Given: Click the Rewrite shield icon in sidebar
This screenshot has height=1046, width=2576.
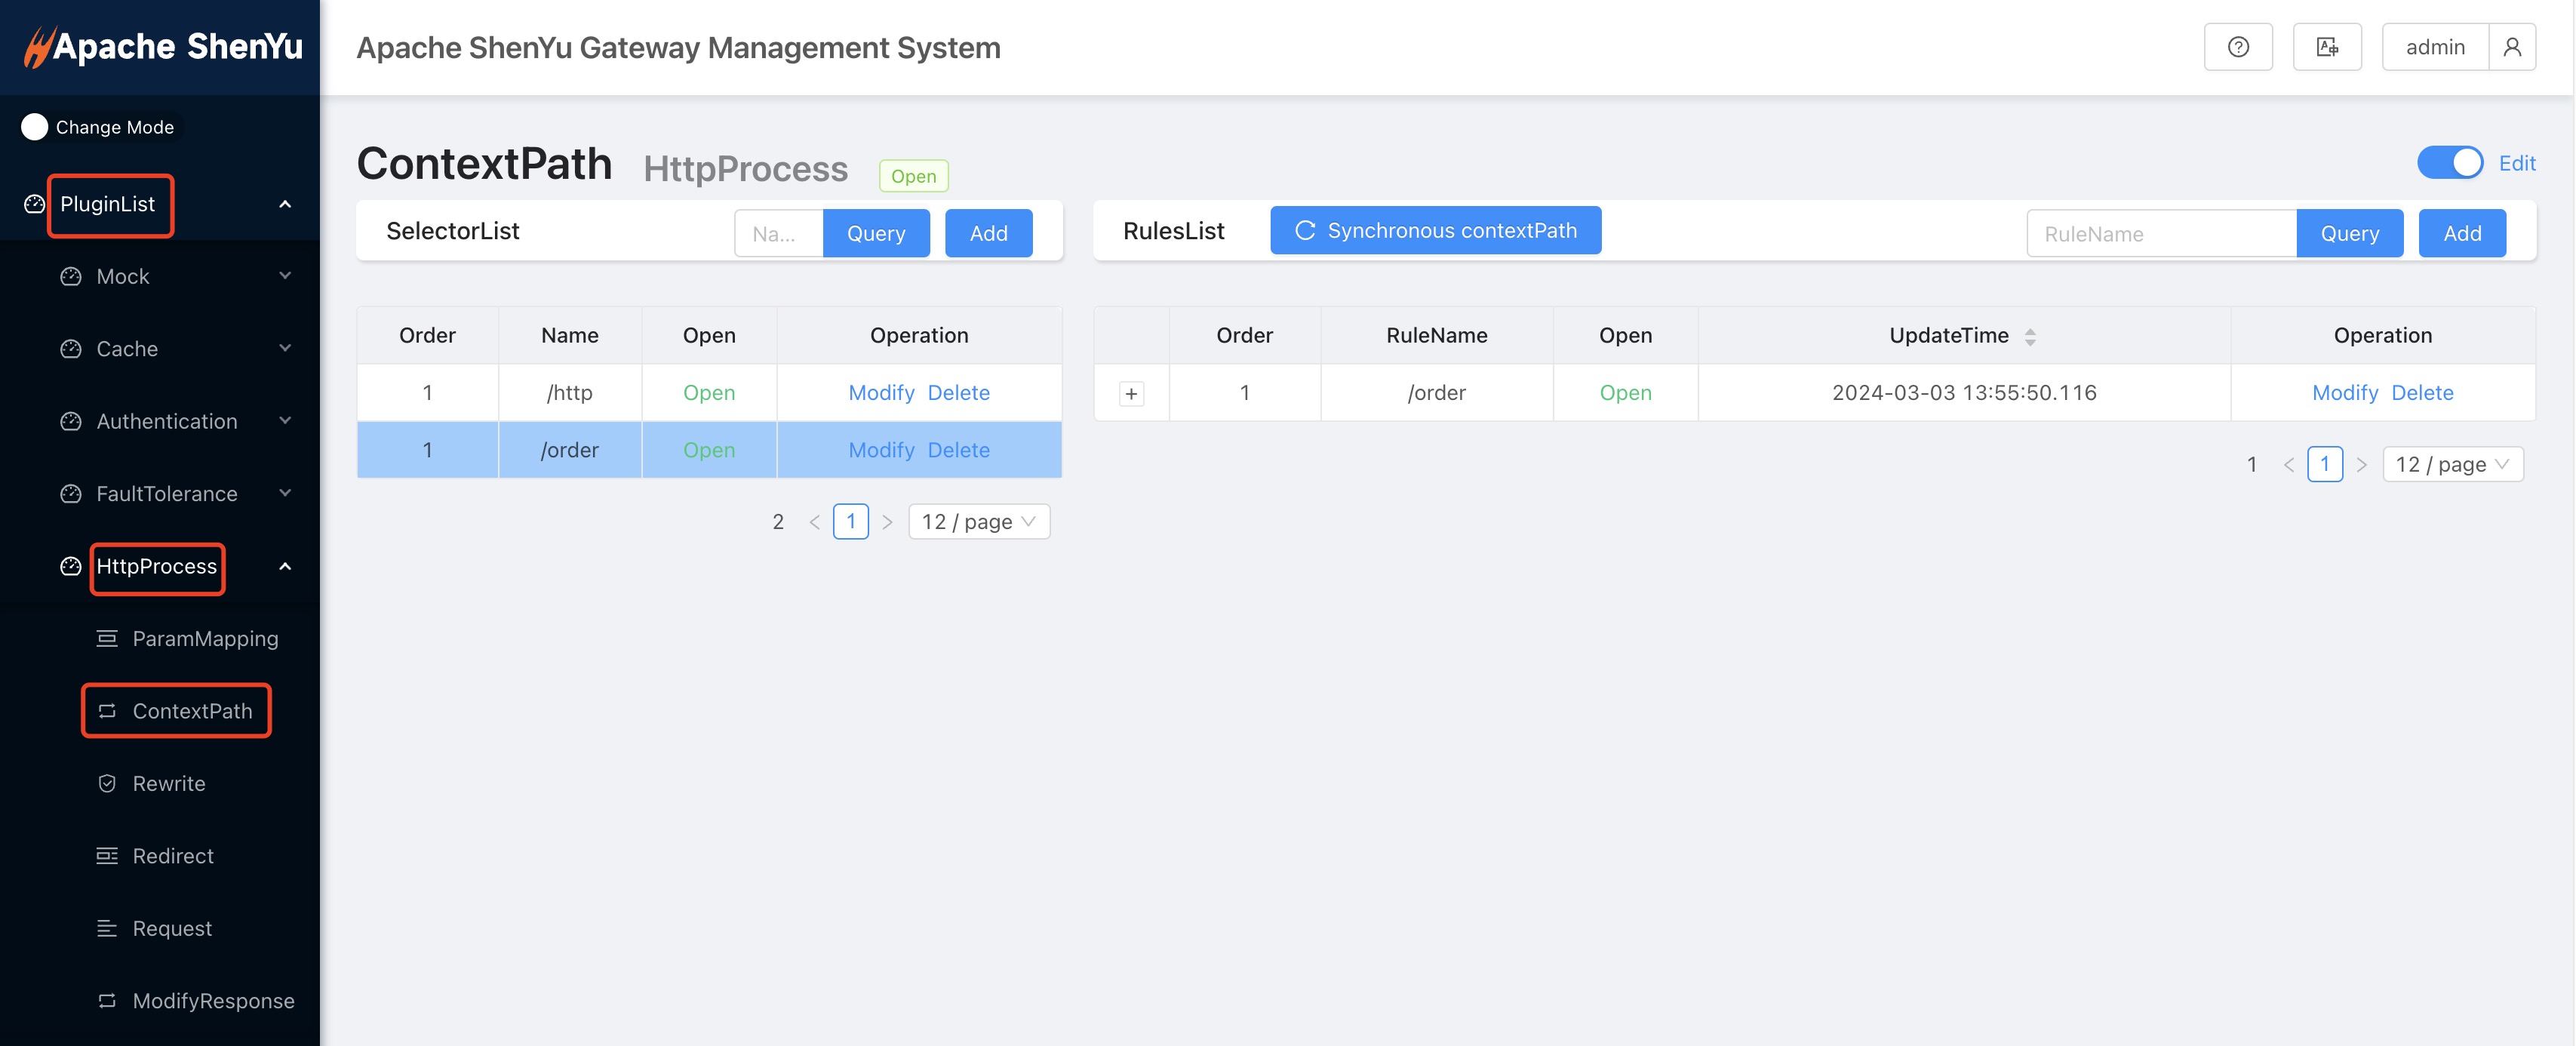Looking at the screenshot, I should (x=107, y=784).
